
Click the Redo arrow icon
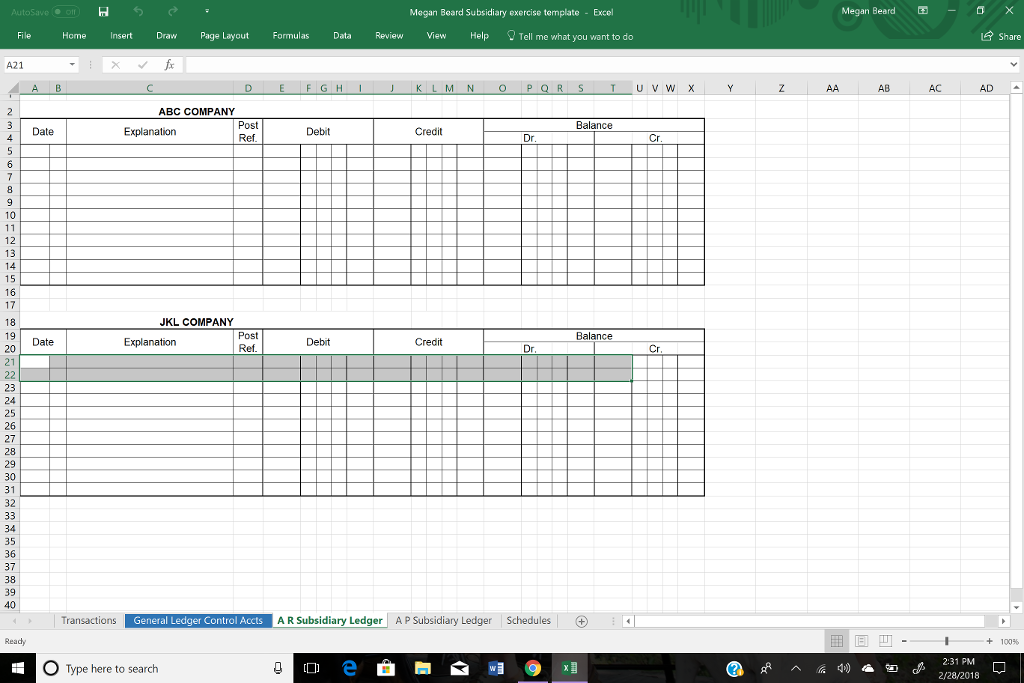point(172,12)
